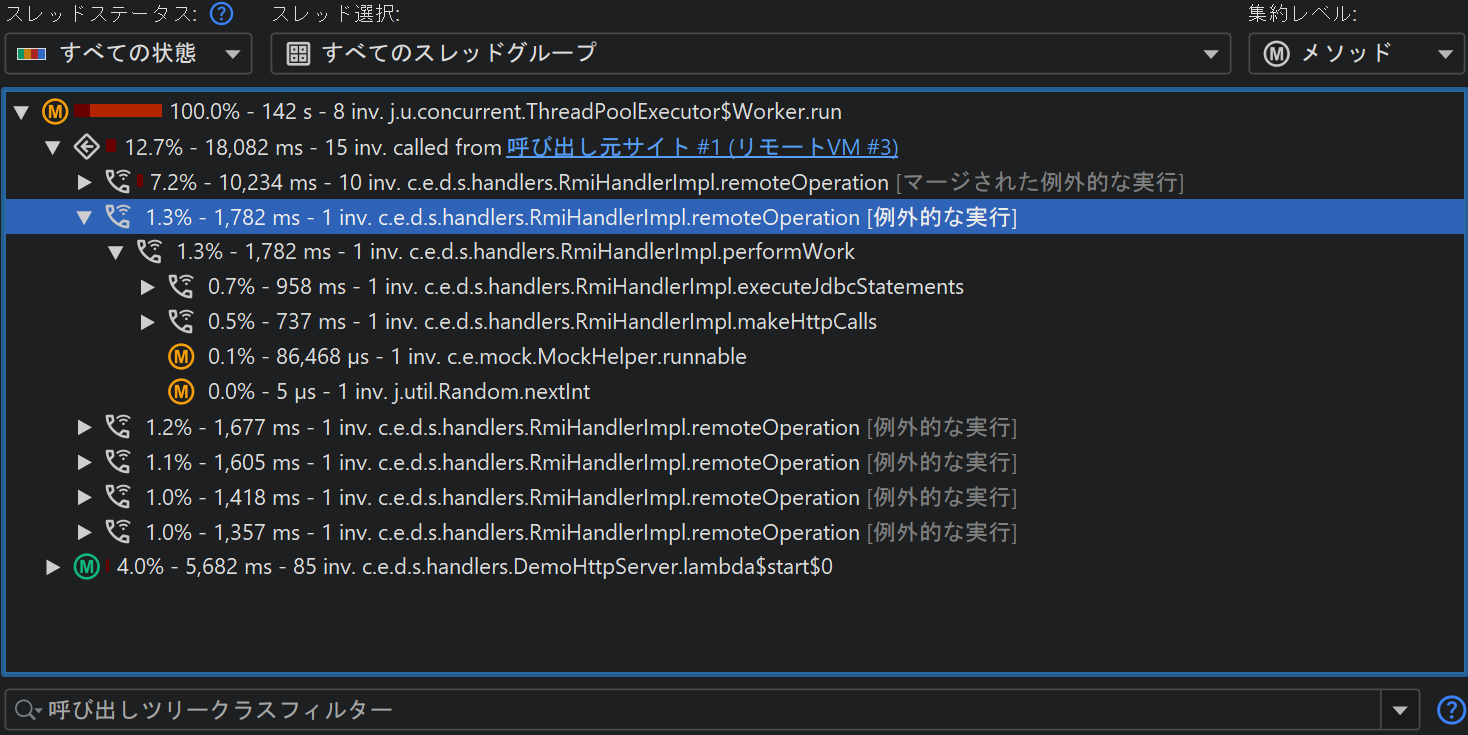
Task: Click the MockHelper.runnable method icon
Action: coord(181,357)
